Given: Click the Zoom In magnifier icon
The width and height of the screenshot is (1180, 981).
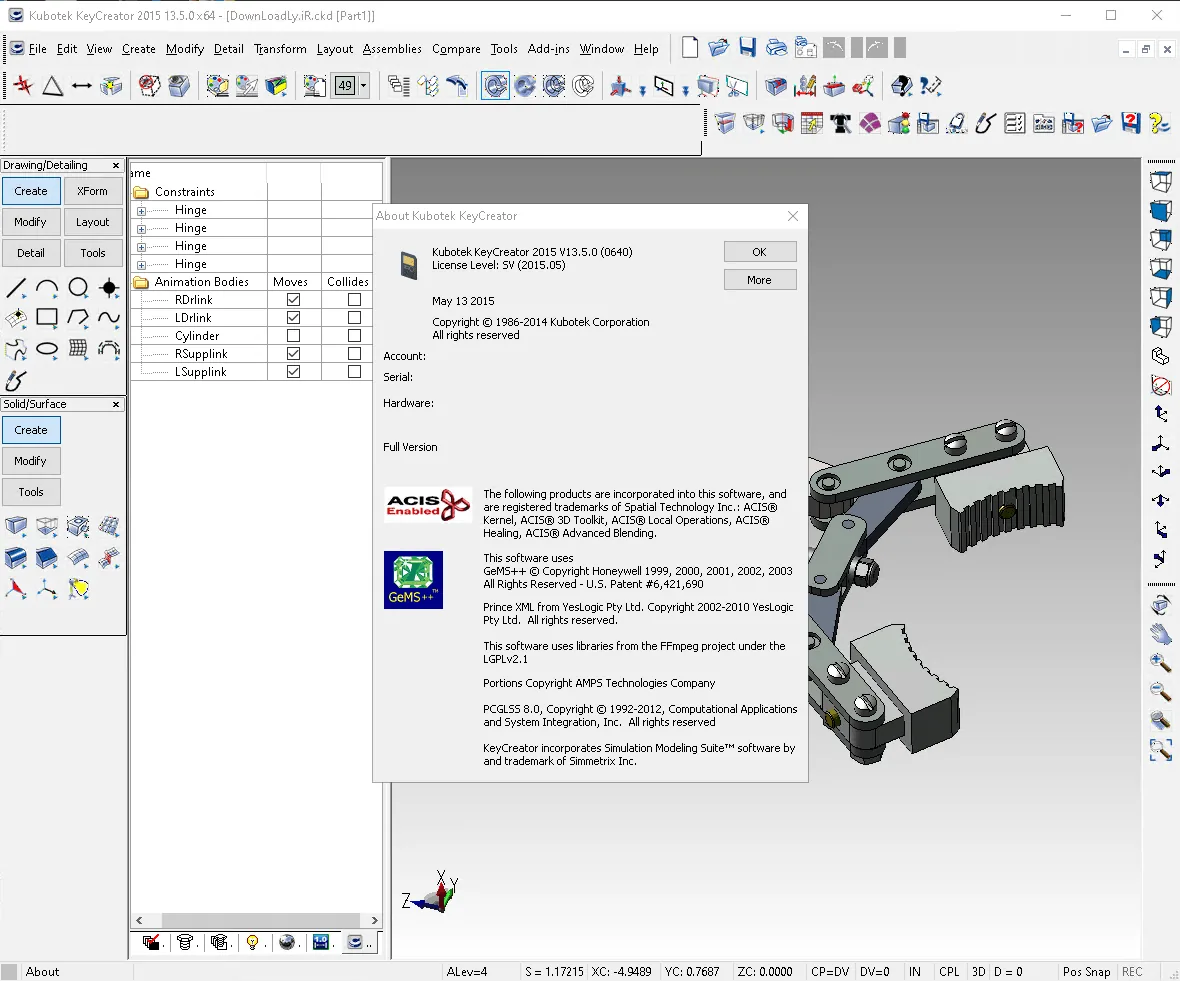Looking at the screenshot, I should 1160,662.
